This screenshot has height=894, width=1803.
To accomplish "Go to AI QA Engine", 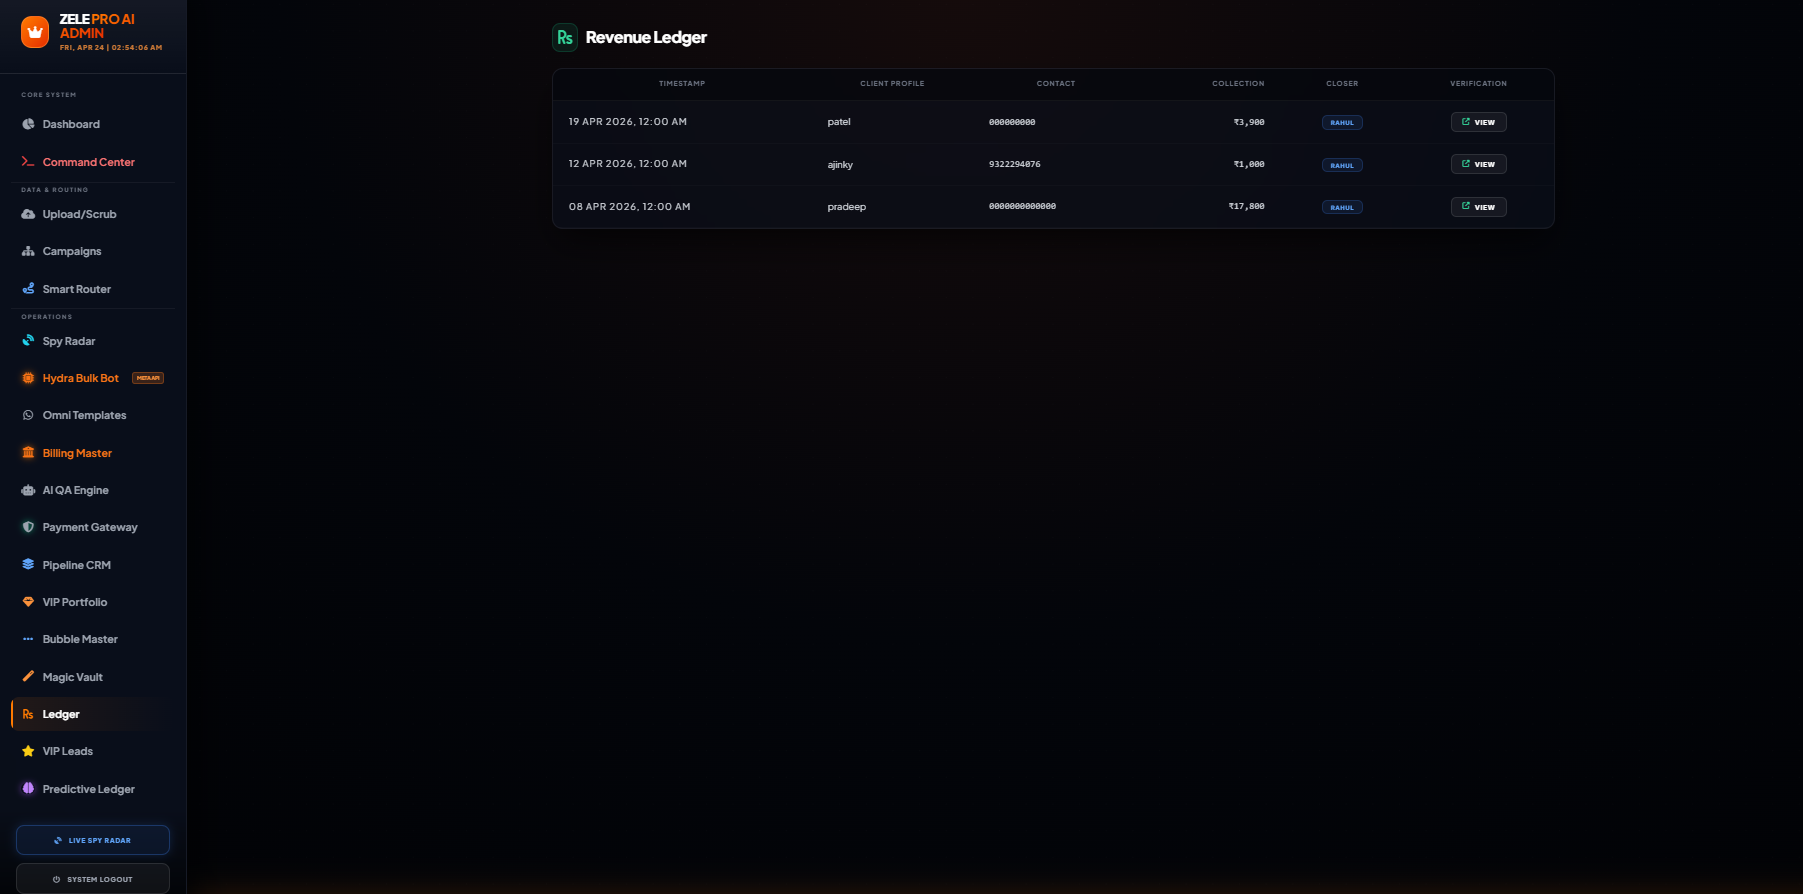I will click(93, 490).
